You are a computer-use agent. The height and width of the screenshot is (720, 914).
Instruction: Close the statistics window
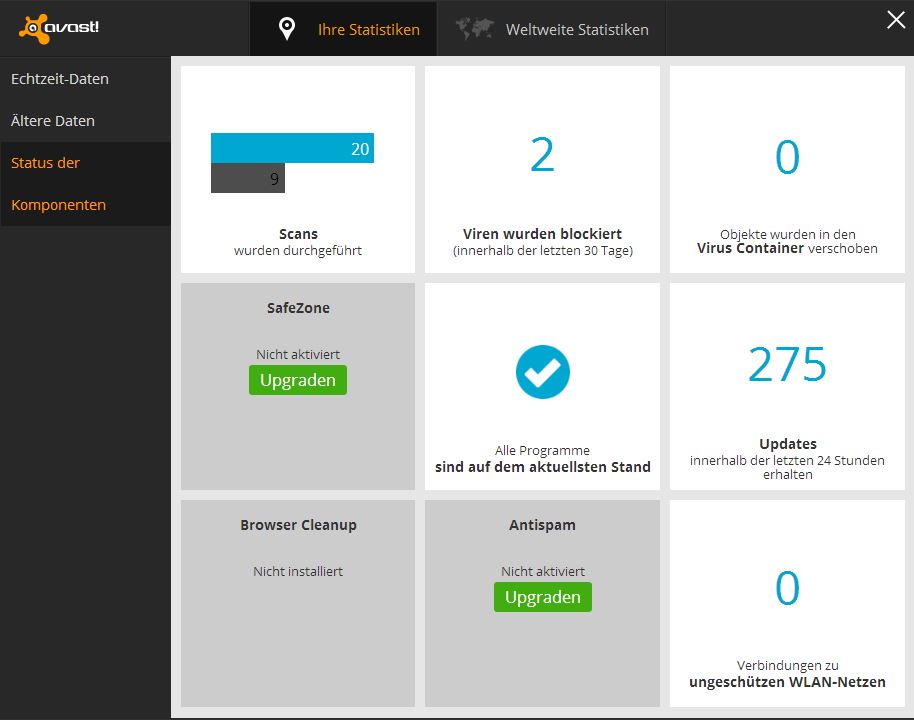(895, 20)
